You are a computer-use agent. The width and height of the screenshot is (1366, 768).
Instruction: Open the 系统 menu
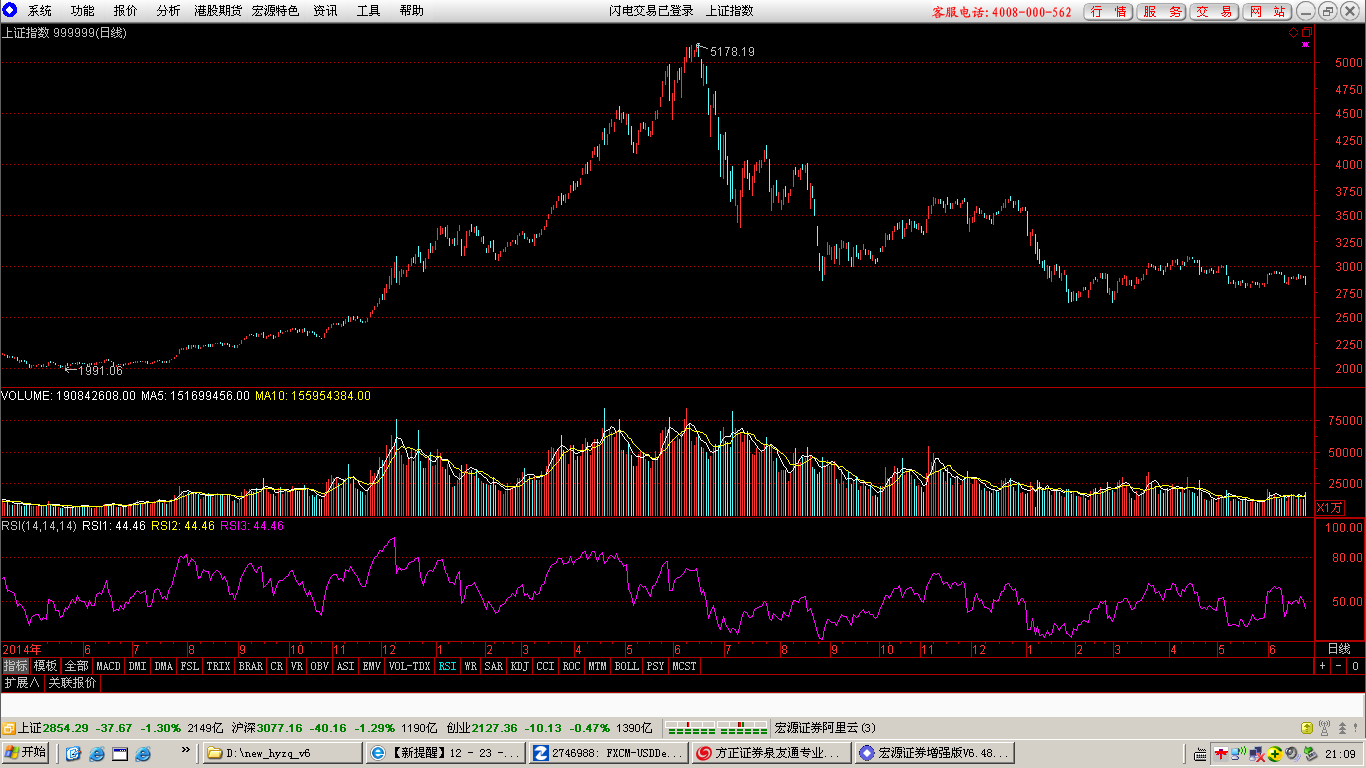[x=40, y=11]
